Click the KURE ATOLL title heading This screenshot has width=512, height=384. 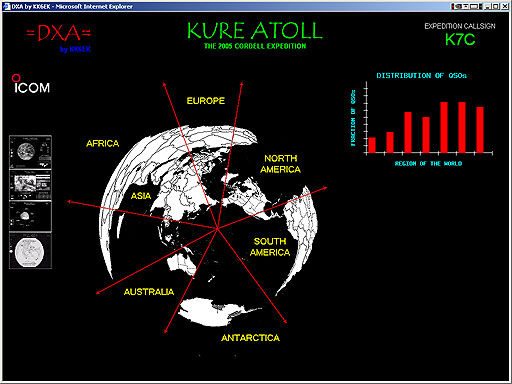point(255,31)
